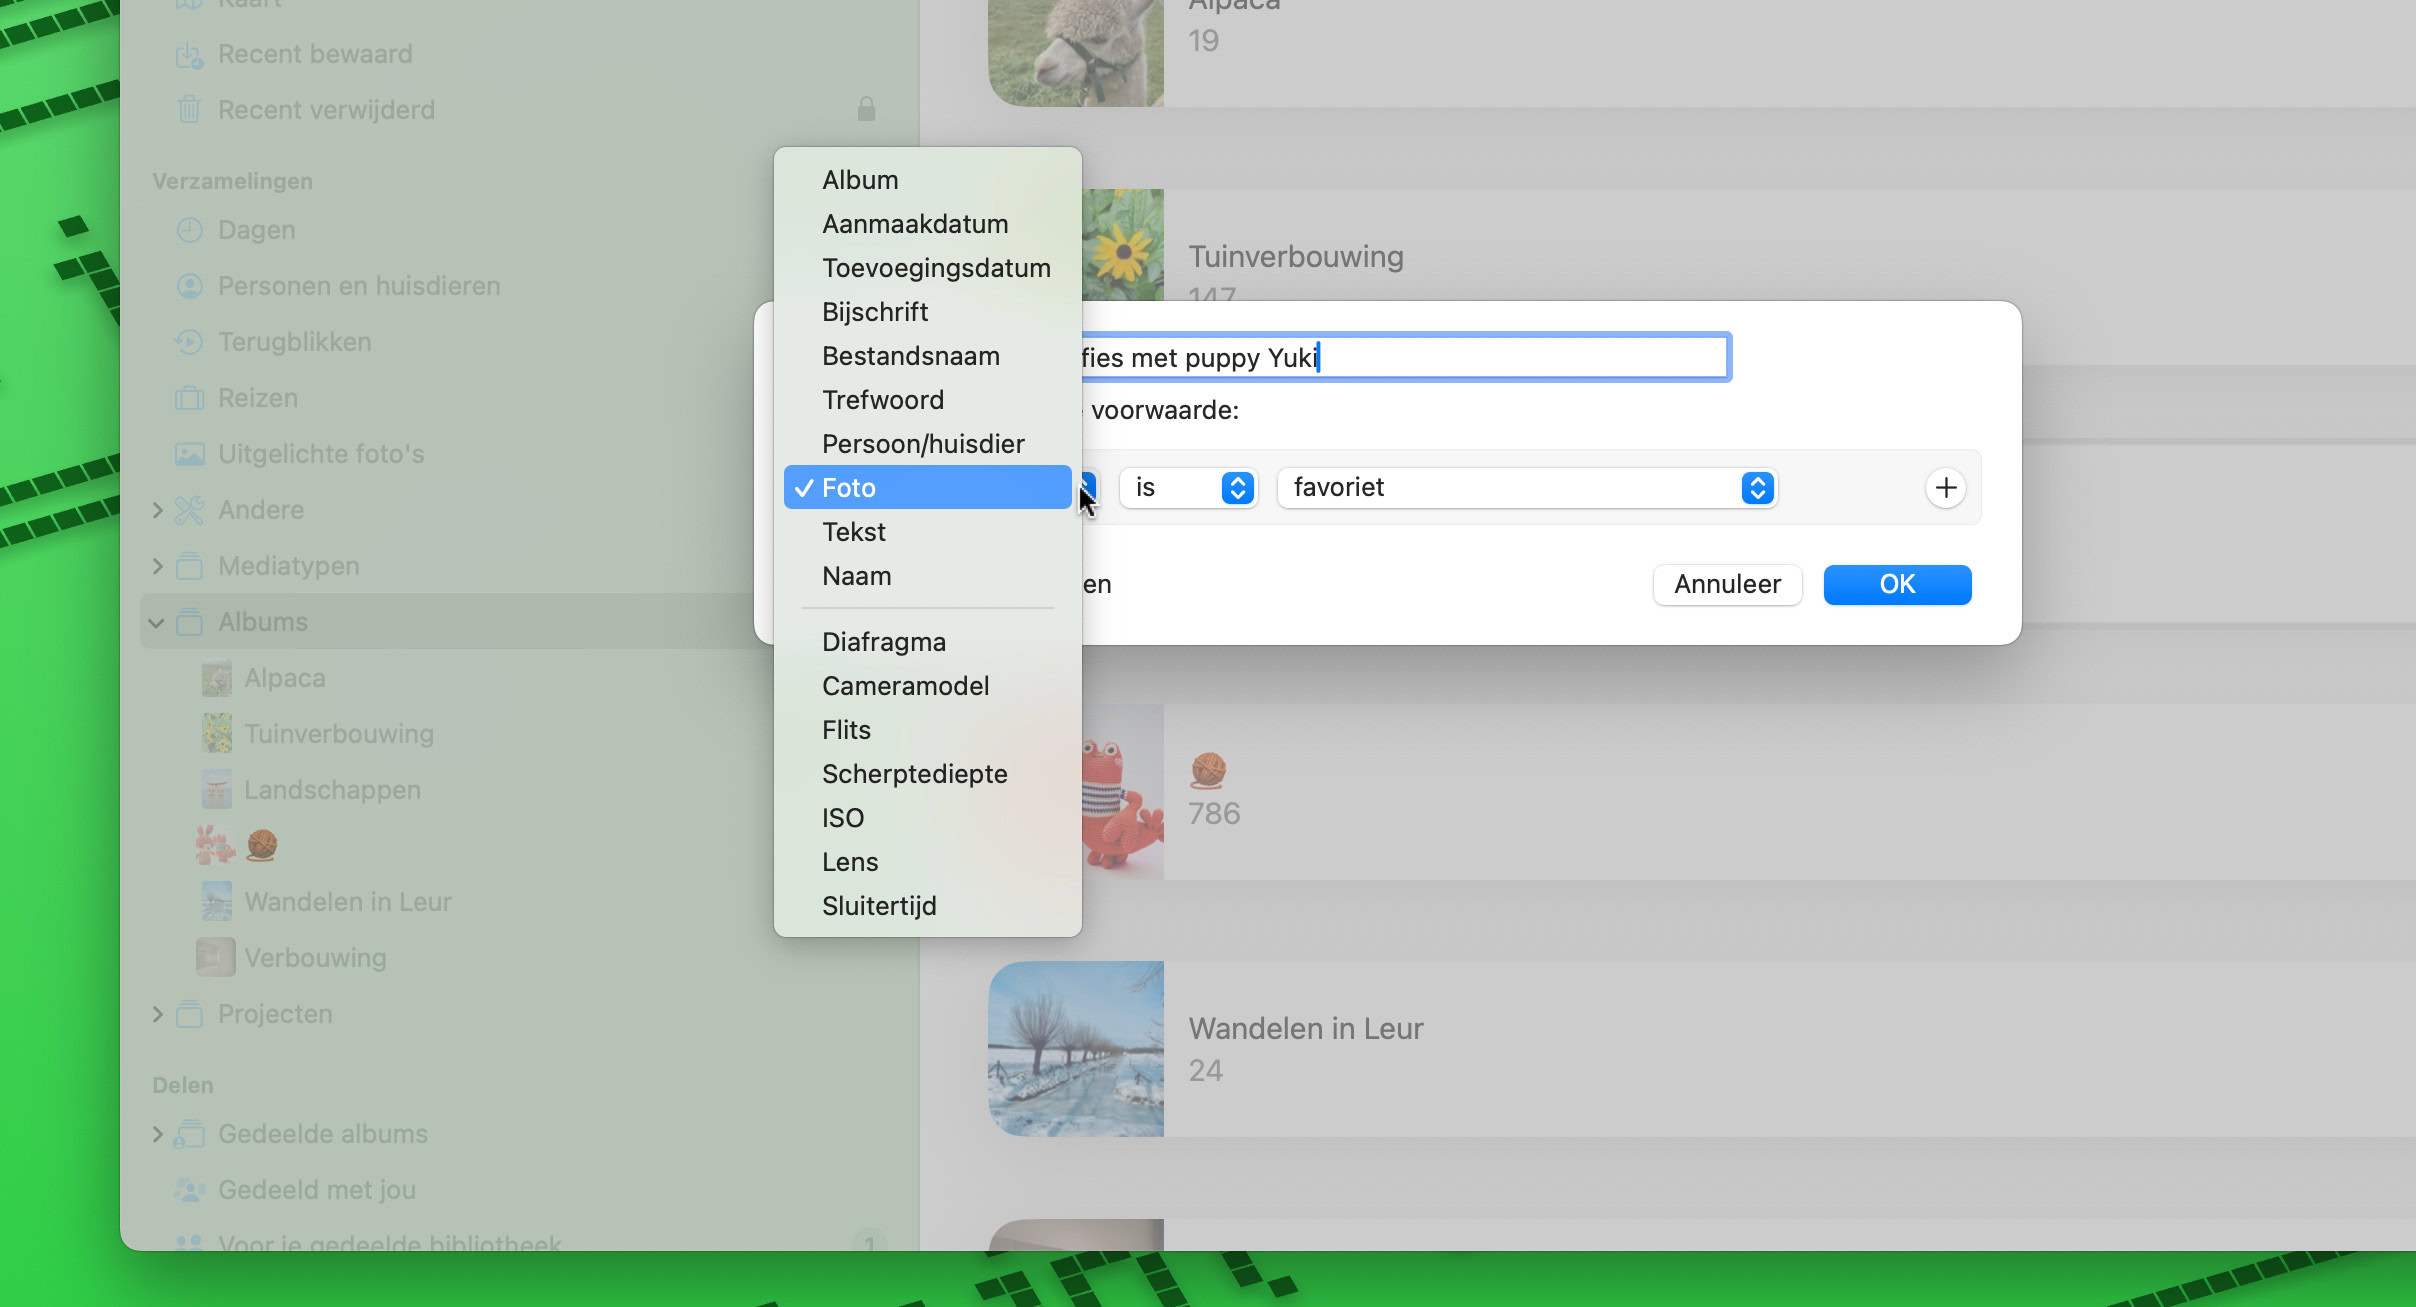Open the 'favoriet' value dropdown

(1526, 488)
